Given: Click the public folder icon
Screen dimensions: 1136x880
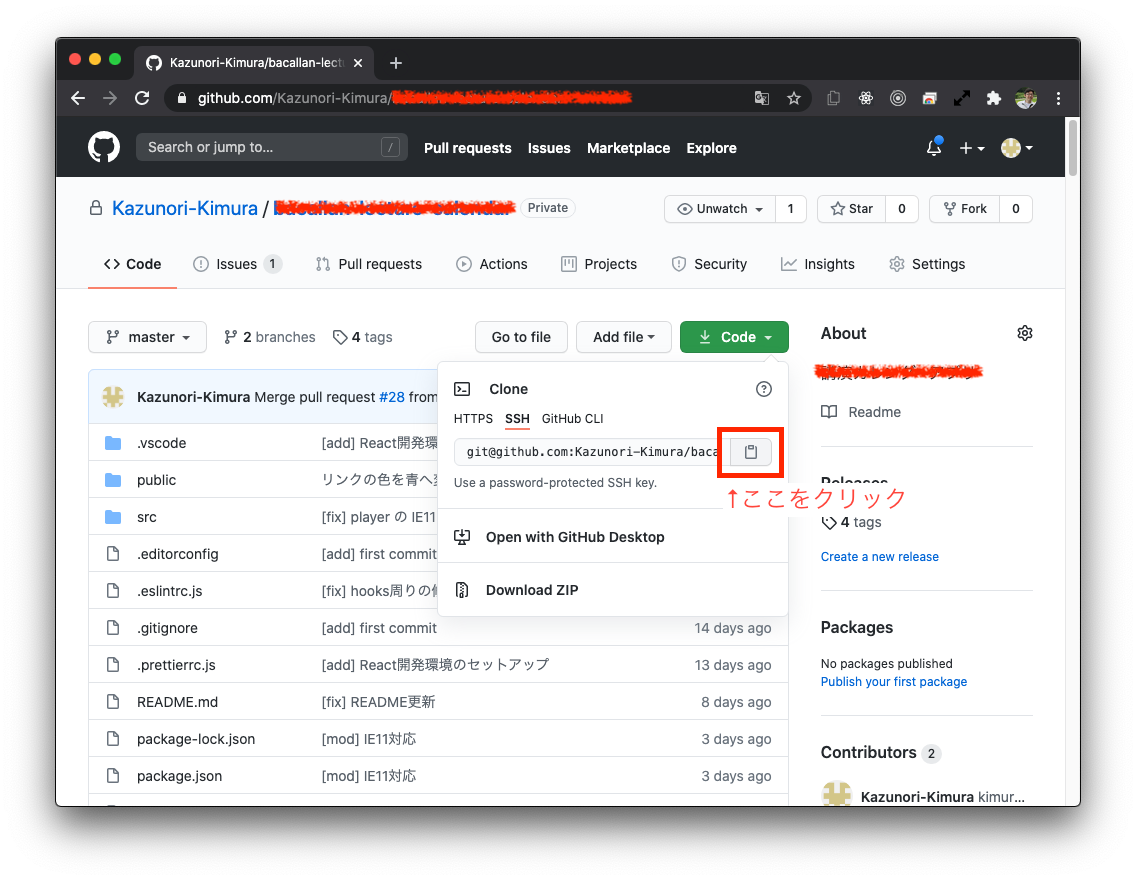Looking at the screenshot, I should (113, 479).
